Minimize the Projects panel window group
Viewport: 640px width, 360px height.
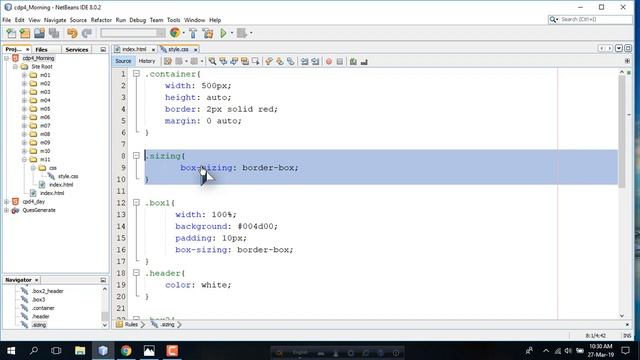(103, 49)
